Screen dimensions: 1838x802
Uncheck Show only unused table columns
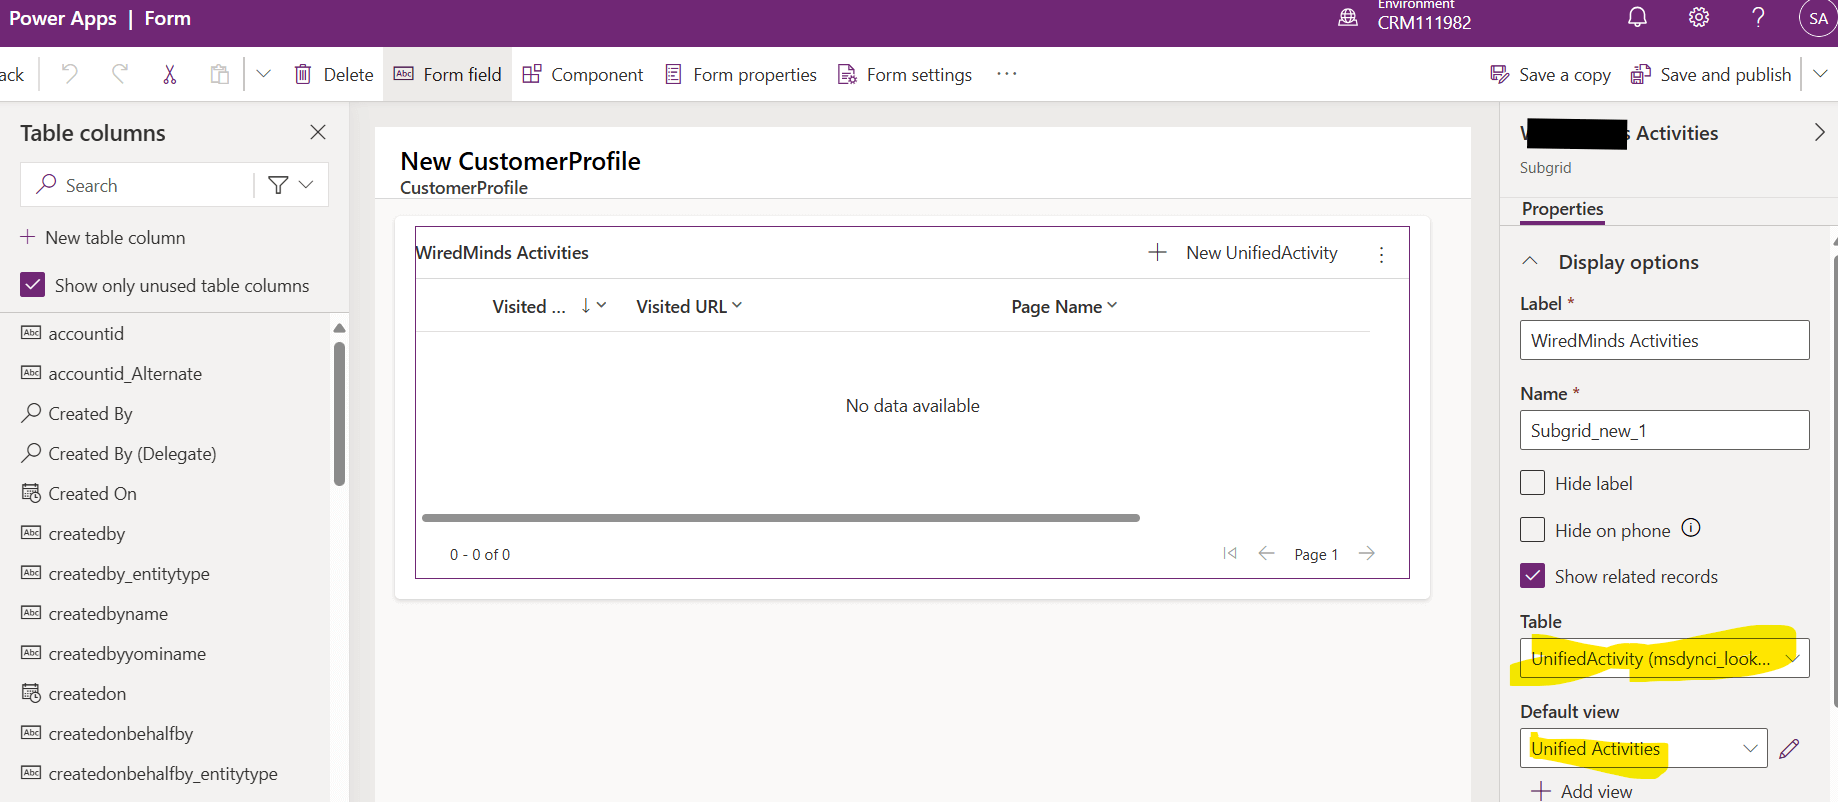[33, 285]
